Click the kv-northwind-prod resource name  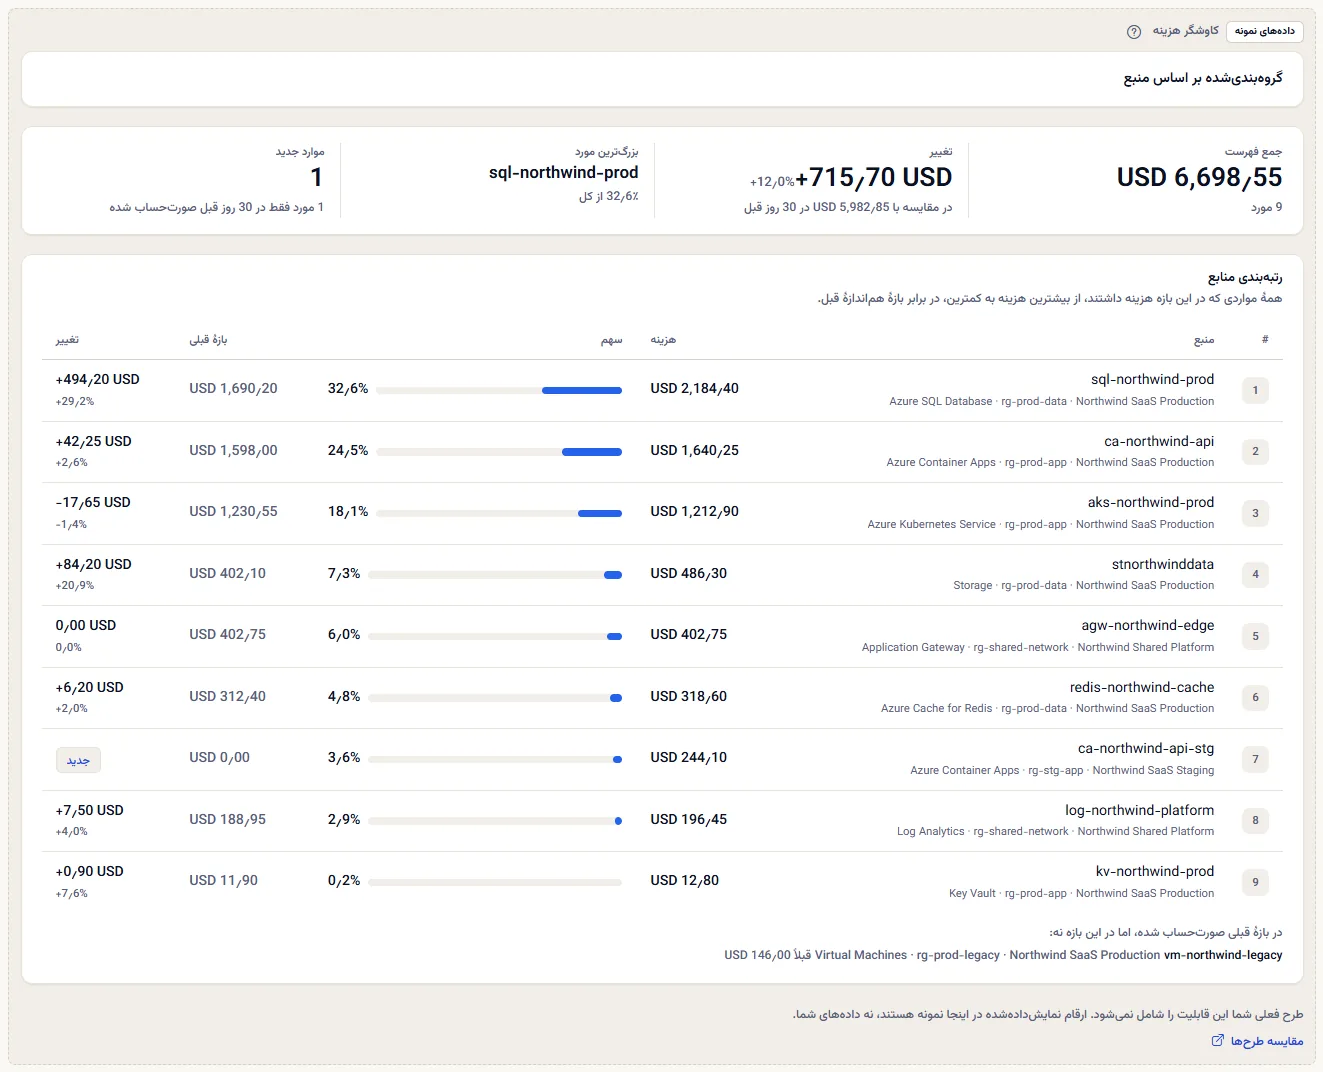1155,871
